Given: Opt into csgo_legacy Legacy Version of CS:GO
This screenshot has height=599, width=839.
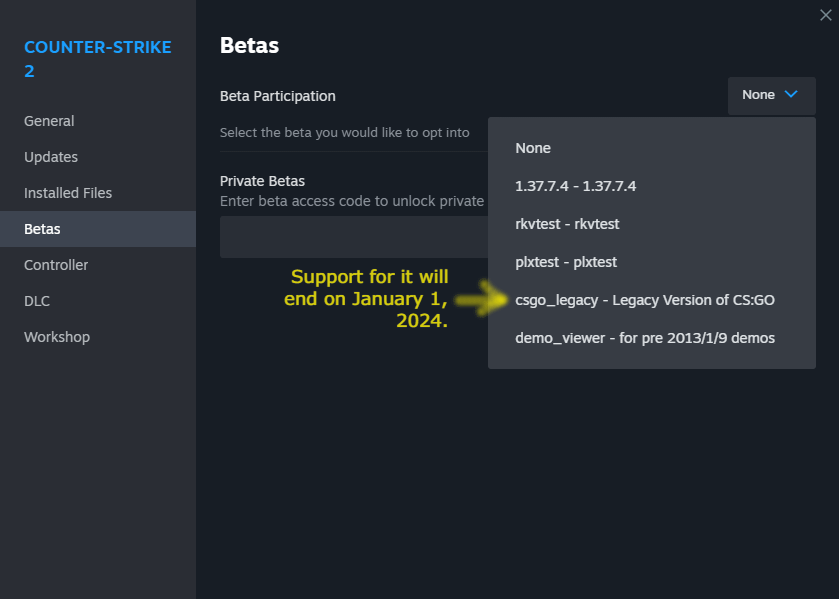Looking at the screenshot, I should [645, 300].
